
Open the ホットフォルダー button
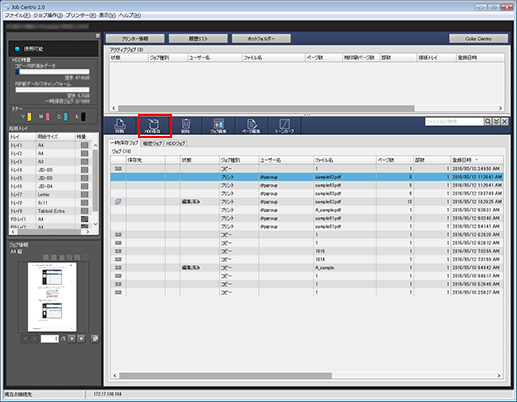pyautogui.click(x=261, y=39)
